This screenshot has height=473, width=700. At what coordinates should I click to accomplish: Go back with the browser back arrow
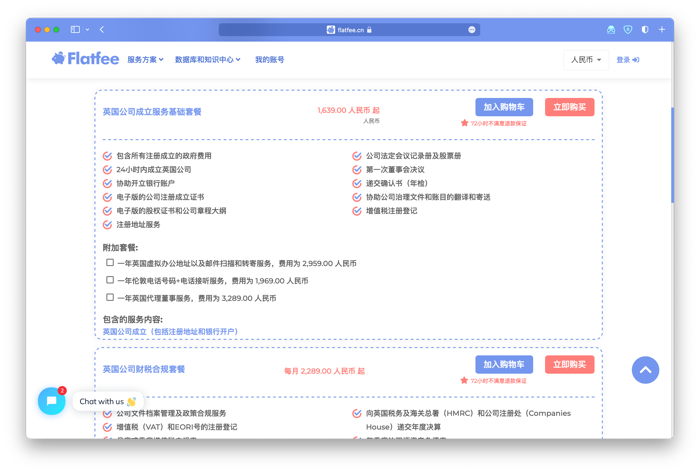click(102, 30)
